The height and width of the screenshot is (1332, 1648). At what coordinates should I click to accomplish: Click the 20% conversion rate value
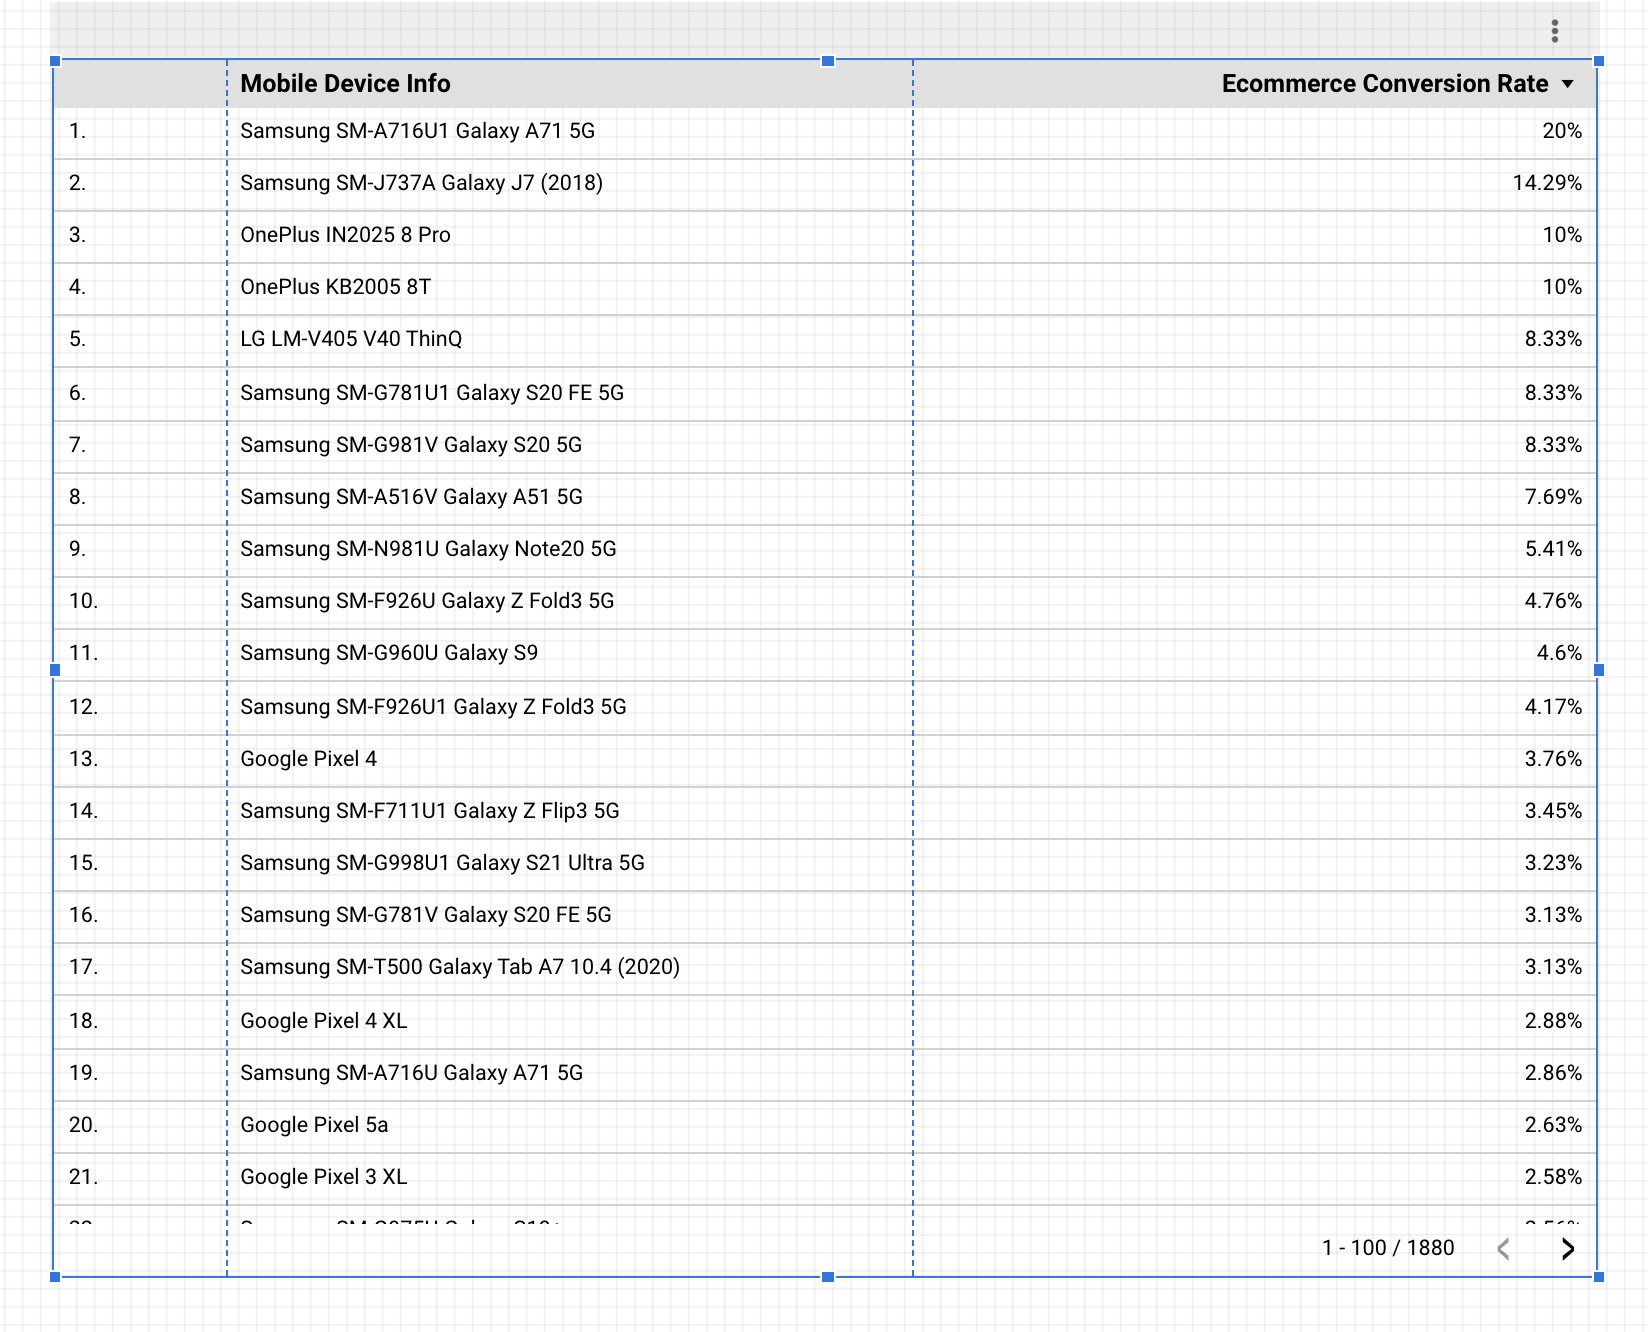click(x=1562, y=132)
